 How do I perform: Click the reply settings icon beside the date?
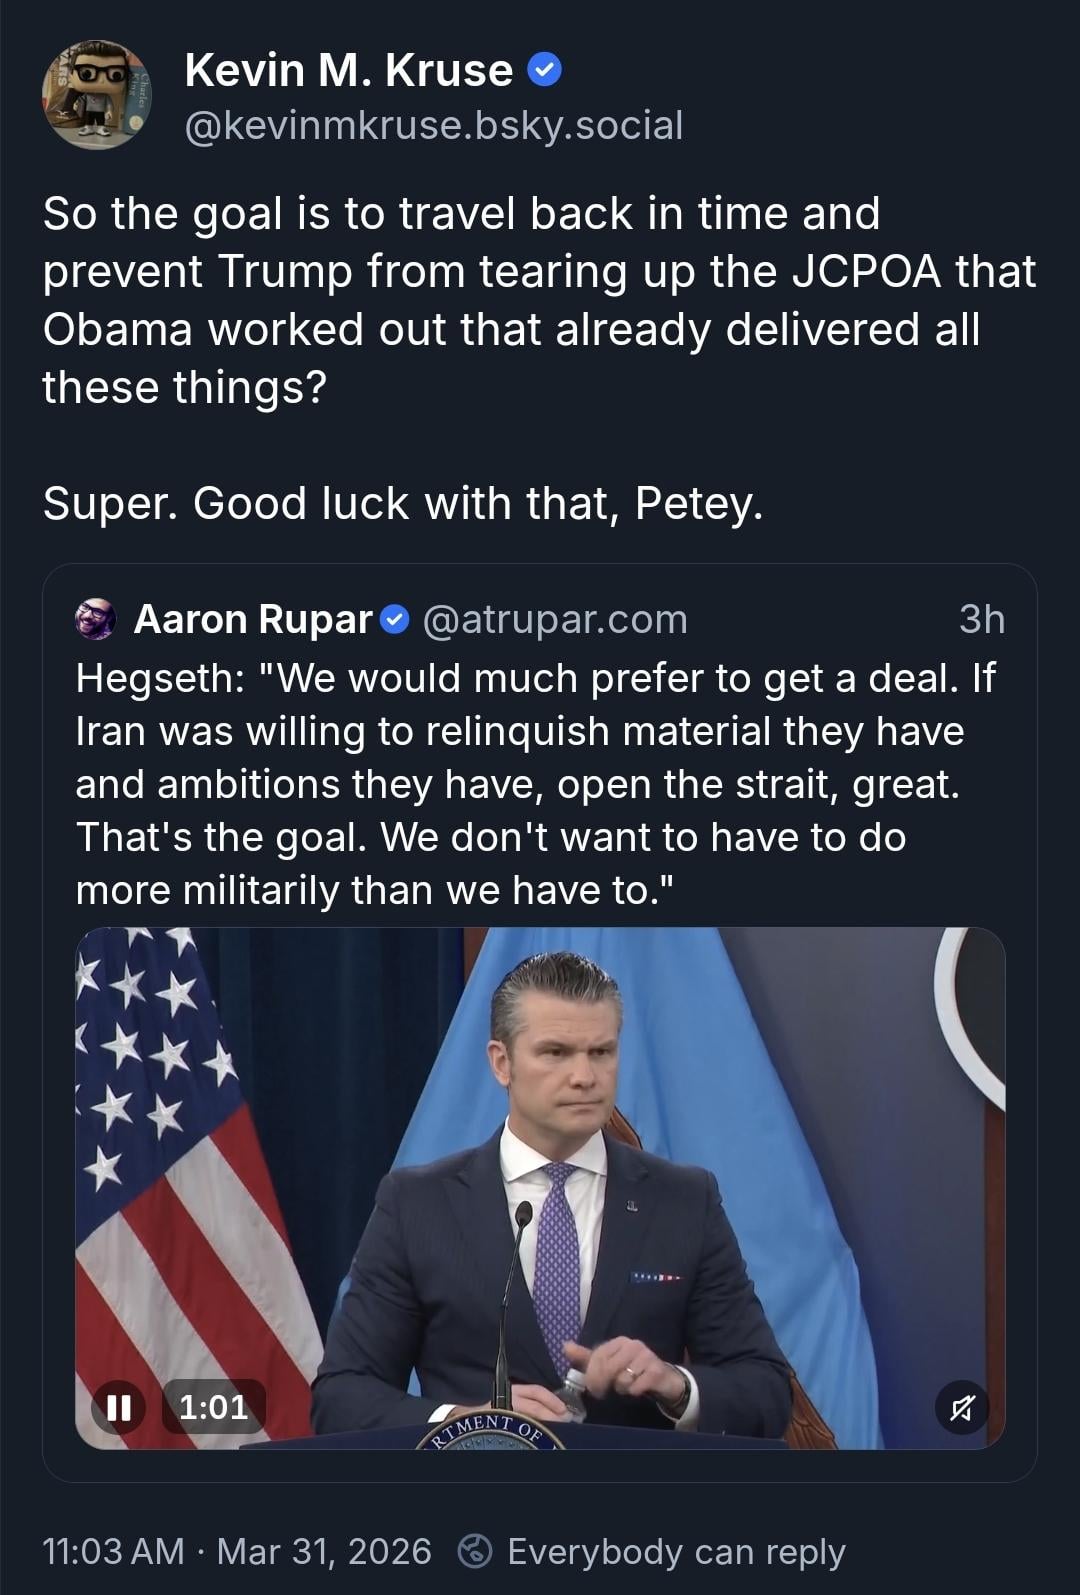pos(475,1551)
